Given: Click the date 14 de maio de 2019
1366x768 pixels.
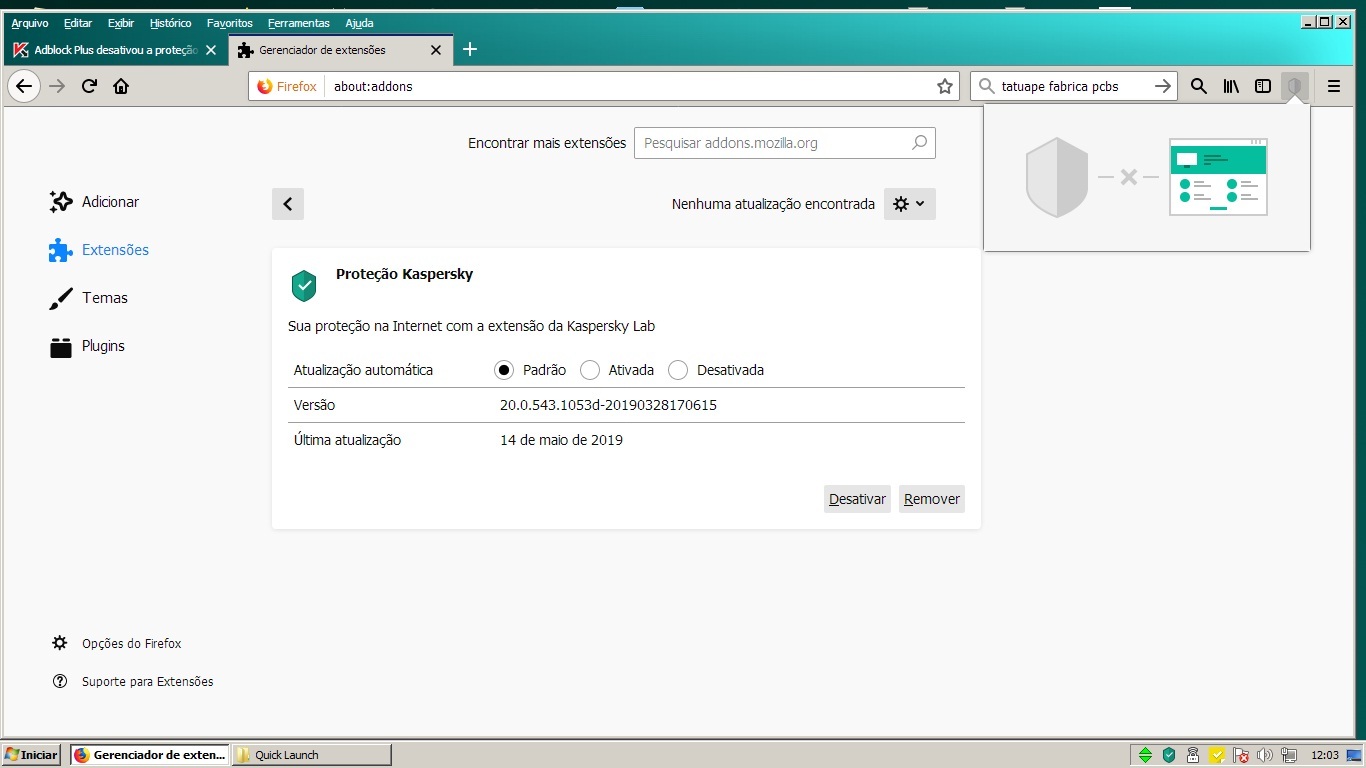Looking at the screenshot, I should click(561, 440).
